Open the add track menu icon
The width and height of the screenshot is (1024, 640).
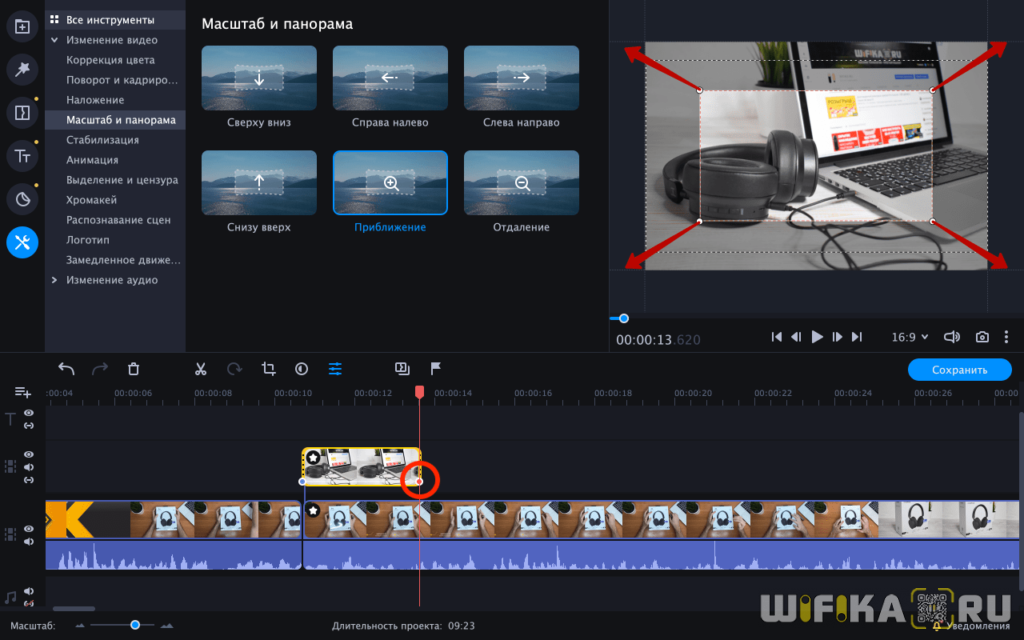(x=22, y=393)
